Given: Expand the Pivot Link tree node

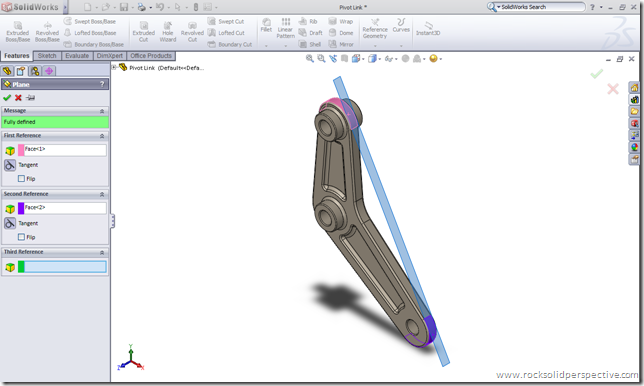Looking at the screenshot, I should (x=115, y=67).
